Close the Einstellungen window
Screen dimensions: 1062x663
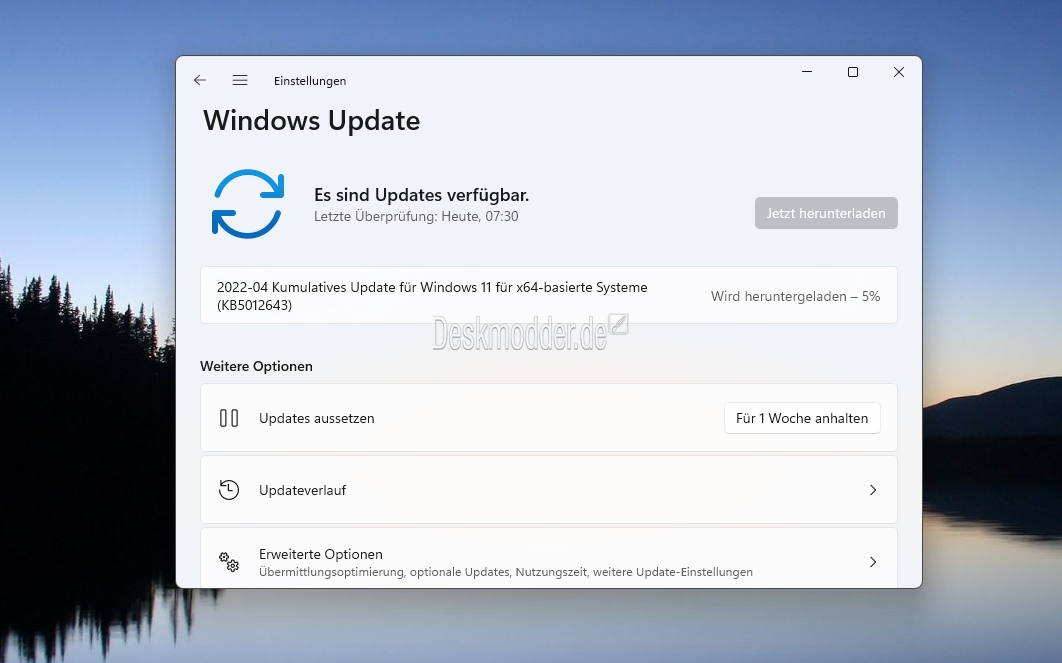coord(899,72)
